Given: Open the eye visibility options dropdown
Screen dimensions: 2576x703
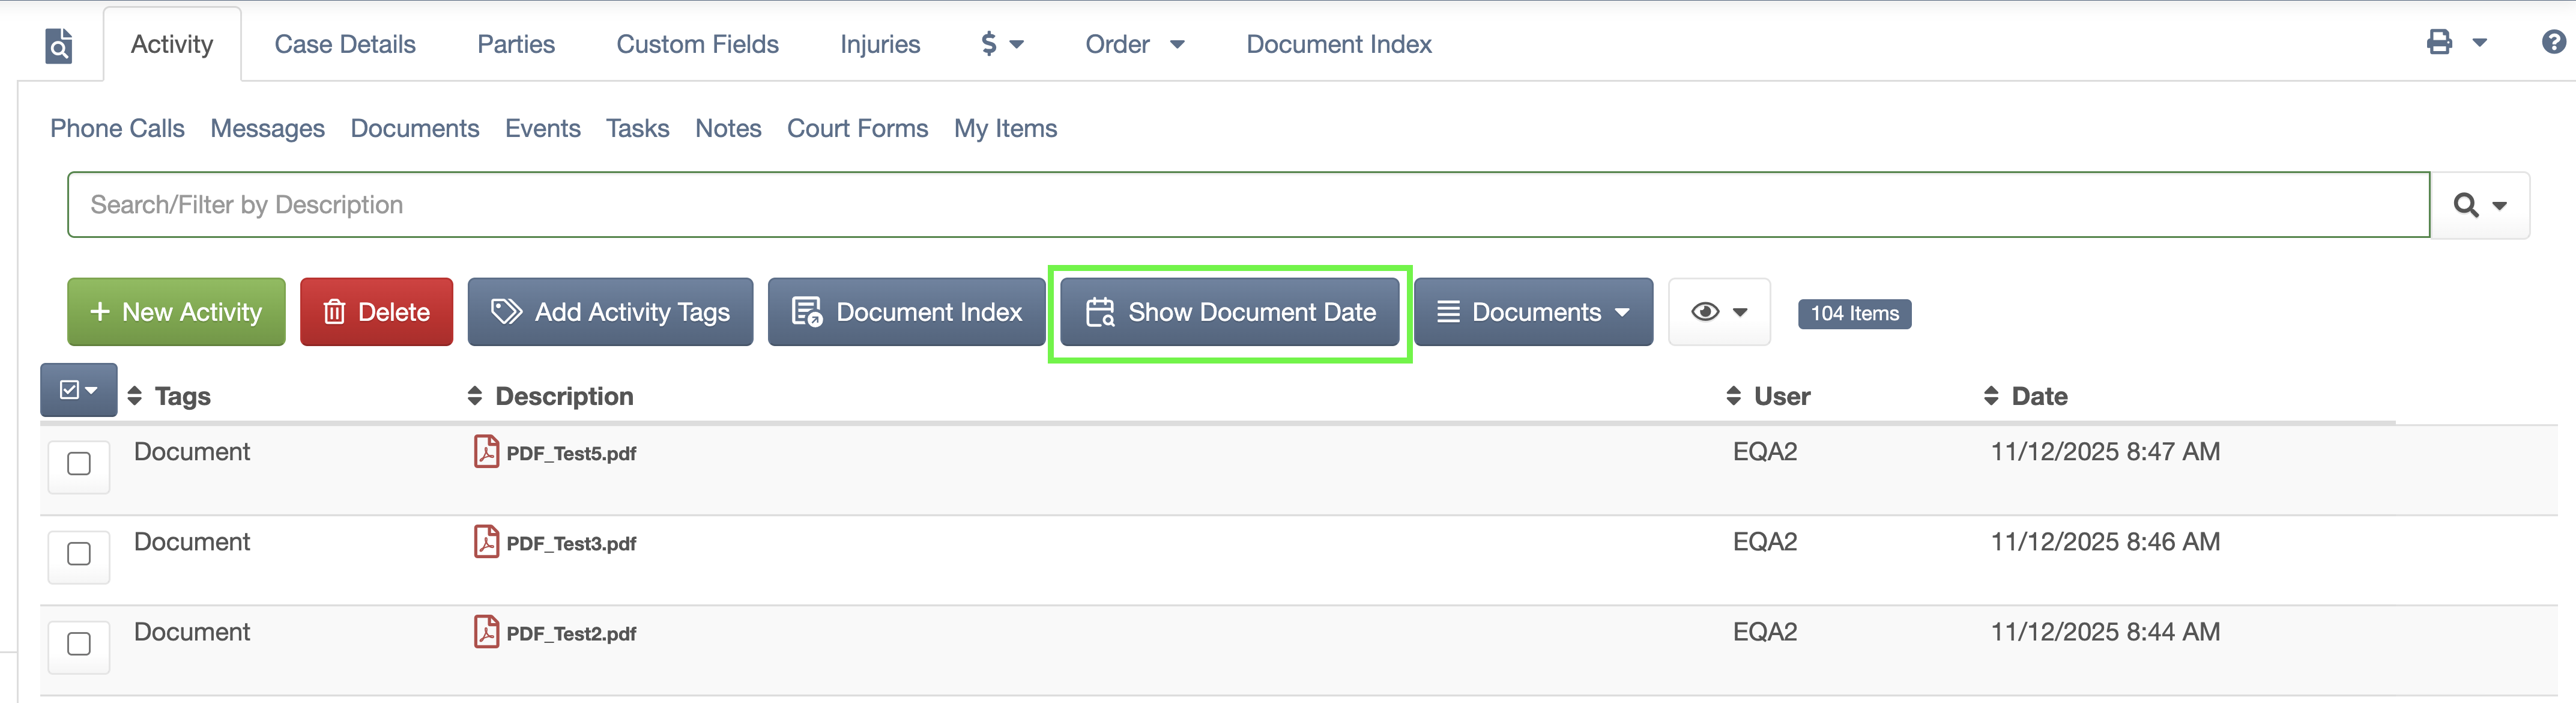Looking at the screenshot, I should tap(1719, 312).
